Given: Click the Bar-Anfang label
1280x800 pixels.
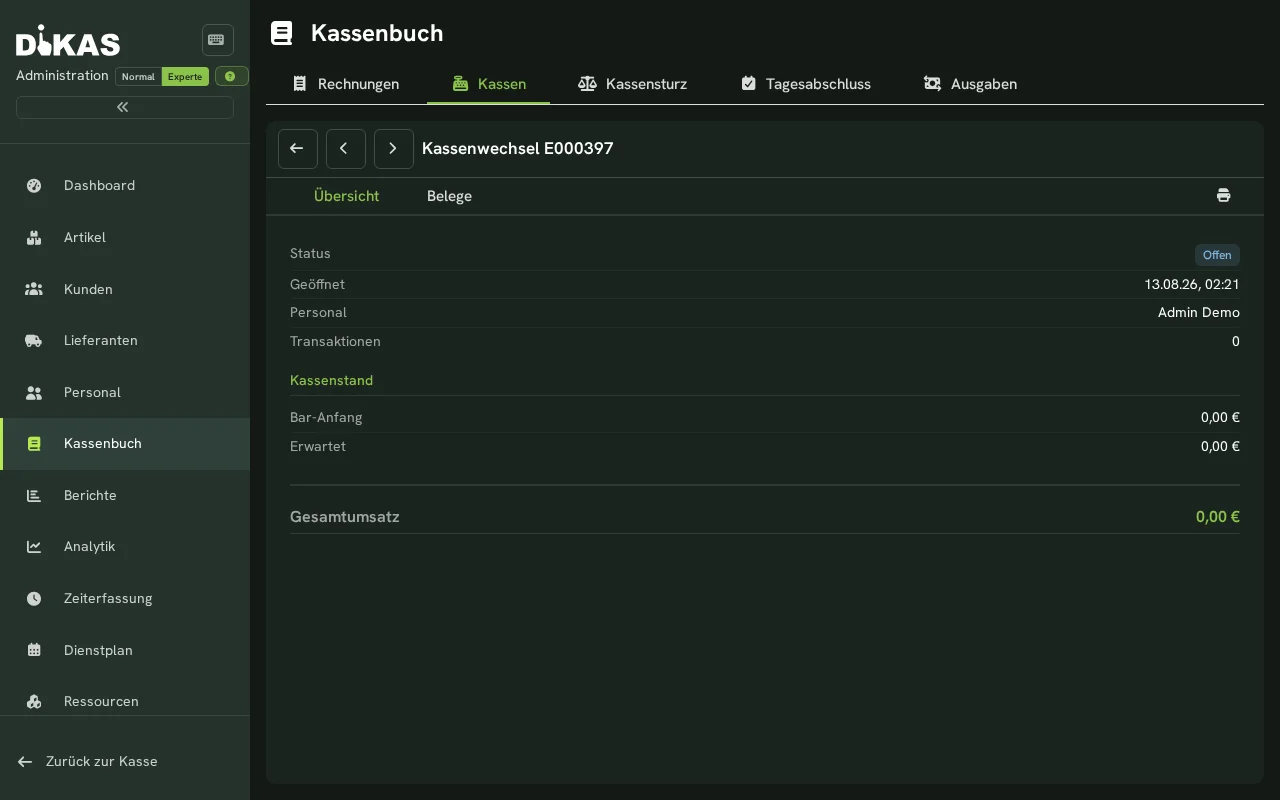Looking at the screenshot, I should [x=326, y=417].
